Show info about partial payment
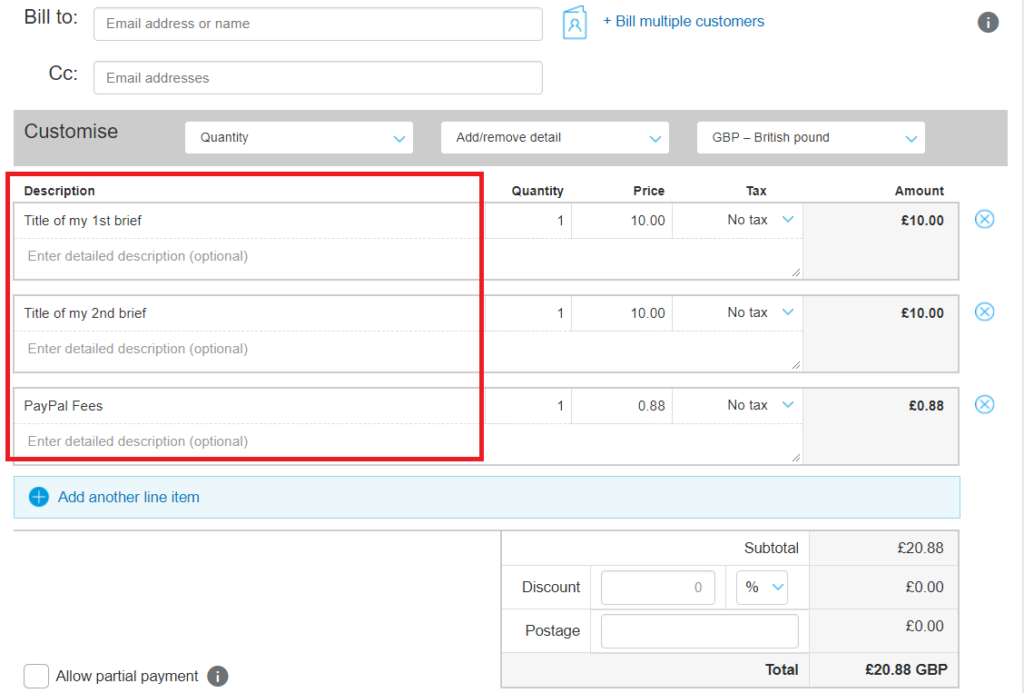Viewport: 1024px width, 693px height. pos(217,676)
